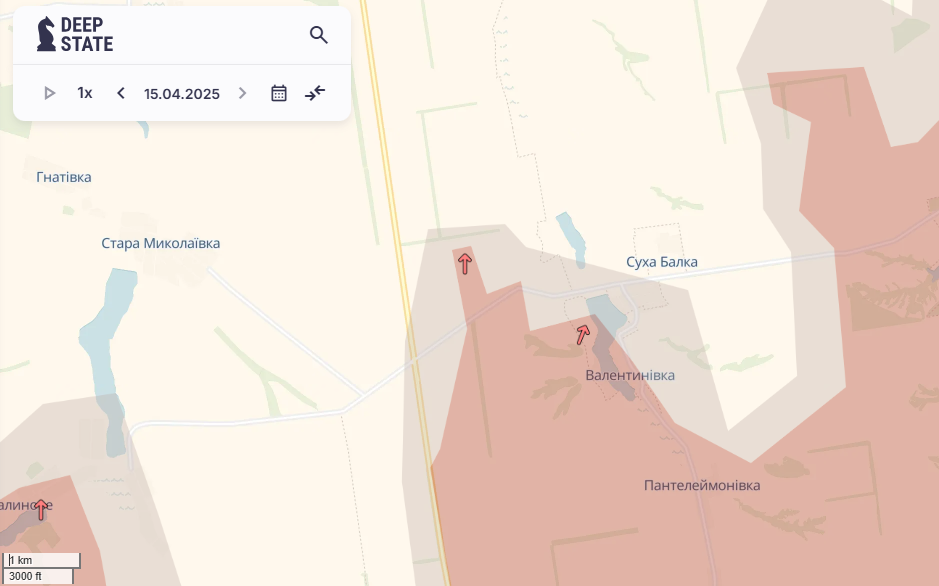This screenshot has height=586, width=939.
Task: Click the scale bar showing 1 km
Action: 41,560
